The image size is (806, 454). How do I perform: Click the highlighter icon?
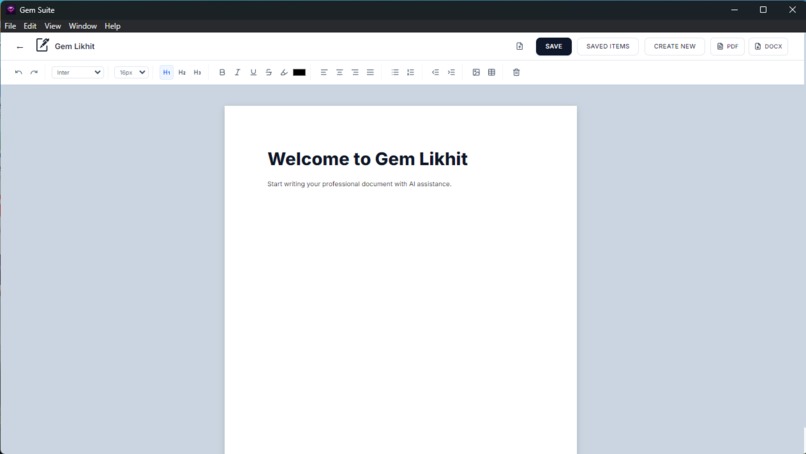(284, 72)
